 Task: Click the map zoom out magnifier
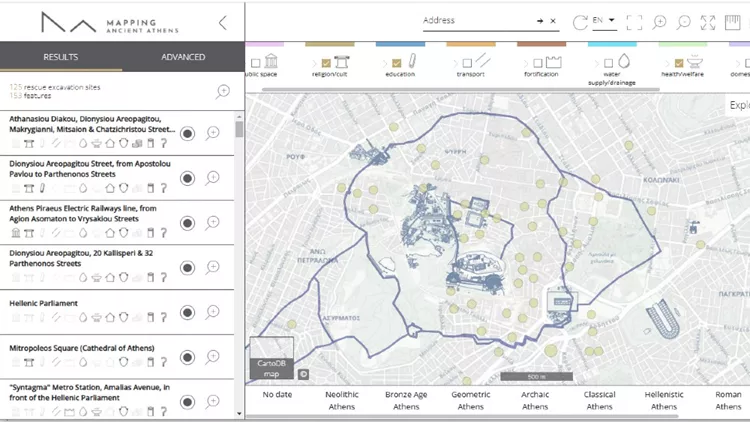click(x=684, y=22)
